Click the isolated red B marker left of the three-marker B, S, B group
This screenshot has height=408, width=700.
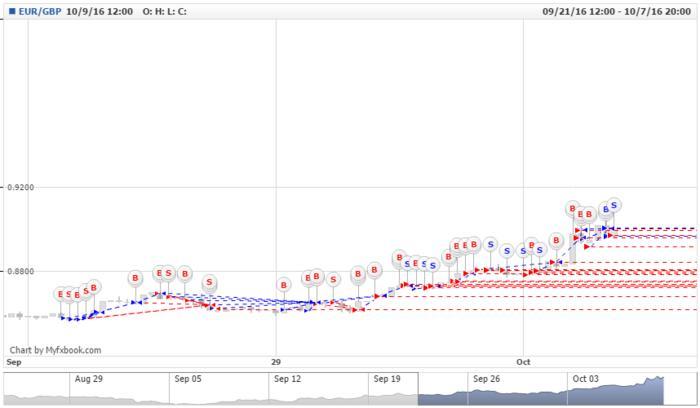tap(135, 278)
